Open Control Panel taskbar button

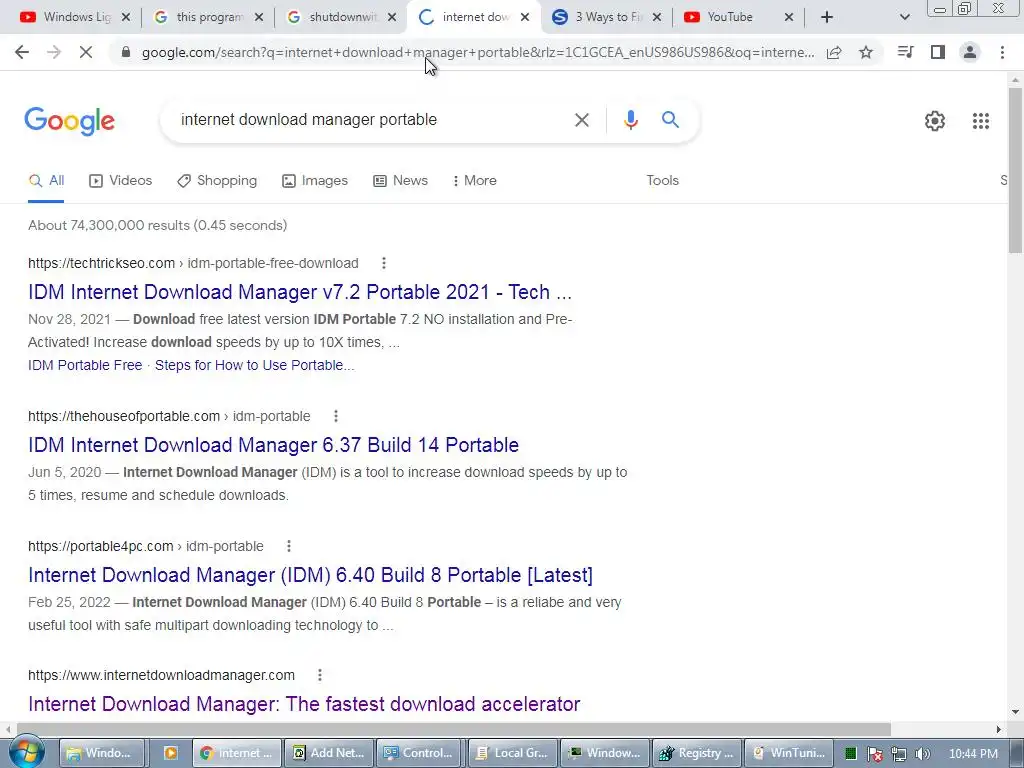coord(420,753)
